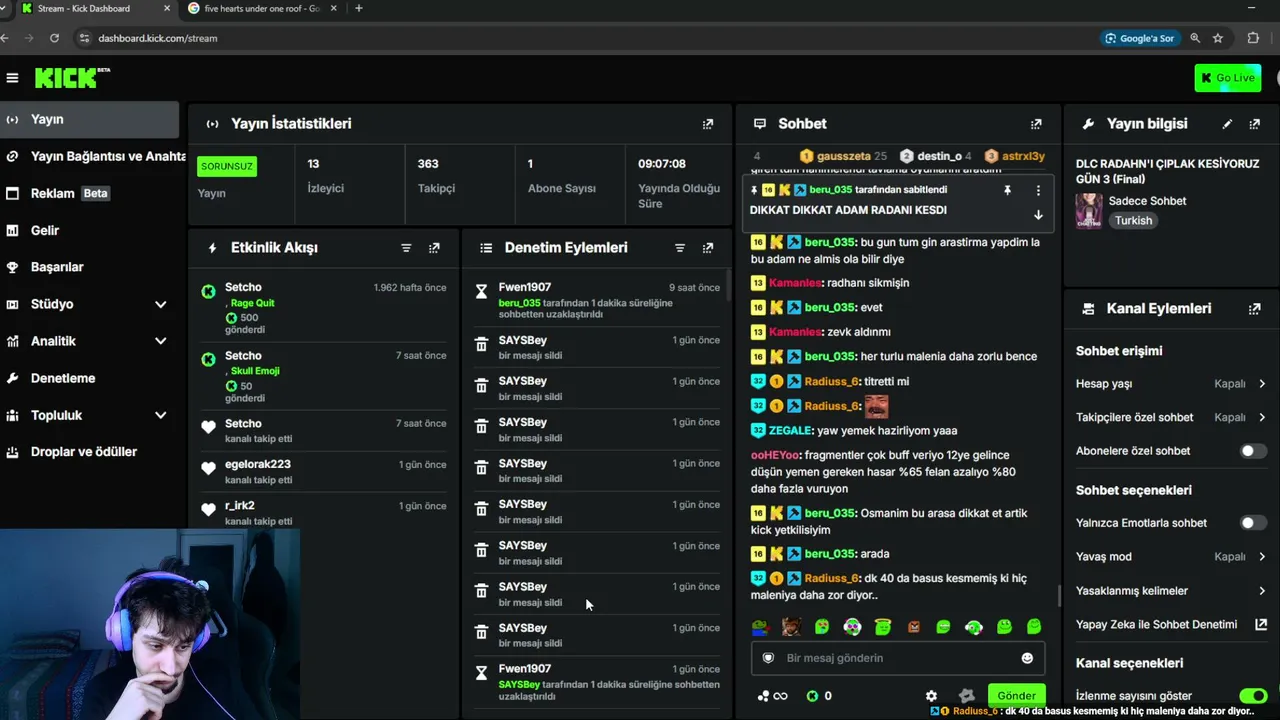Screen dimensions: 1280x720
Task: Insert the angry orange face quick emote
Action: [913, 627]
